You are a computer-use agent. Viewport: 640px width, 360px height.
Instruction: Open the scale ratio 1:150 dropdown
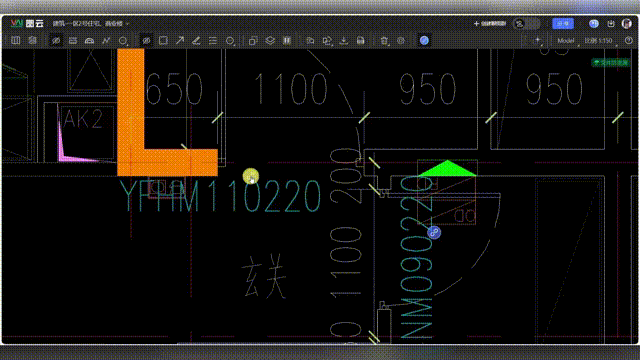[x=600, y=40]
